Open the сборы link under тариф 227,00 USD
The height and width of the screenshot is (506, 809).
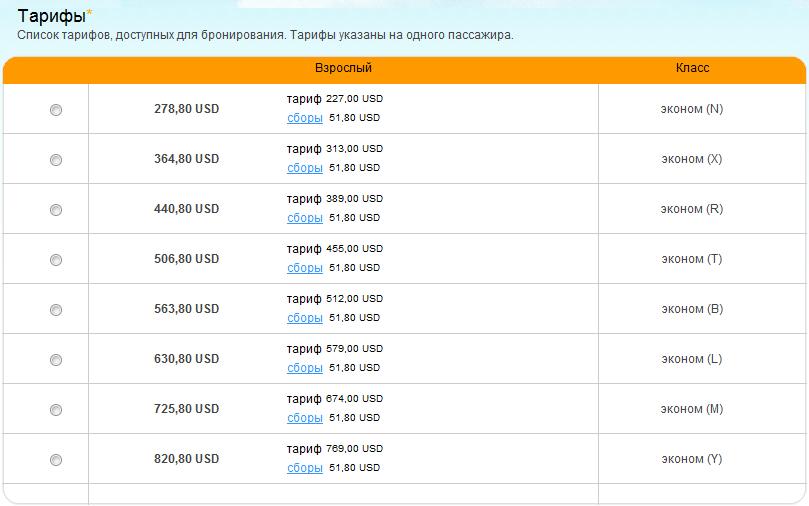click(x=304, y=118)
